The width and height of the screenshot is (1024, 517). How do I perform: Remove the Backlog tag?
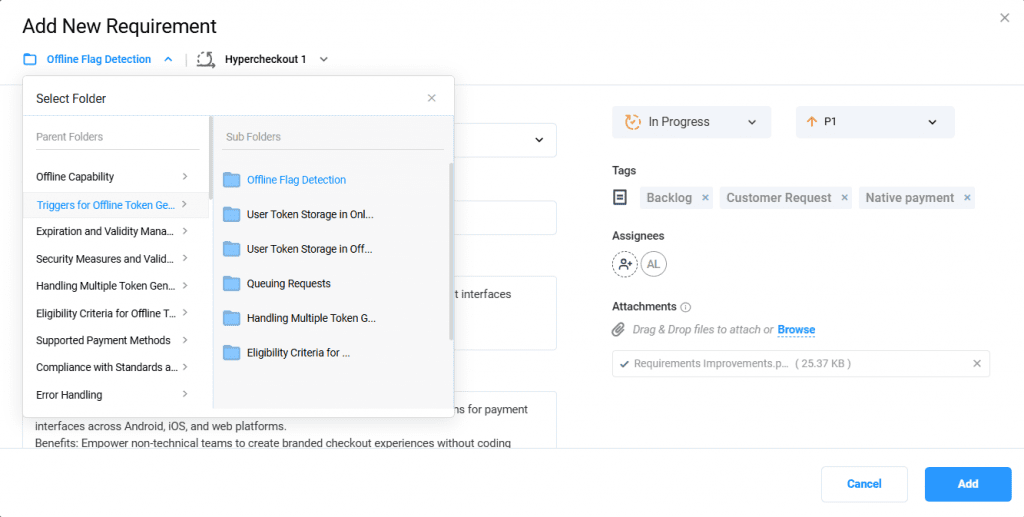click(x=705, y=198)
